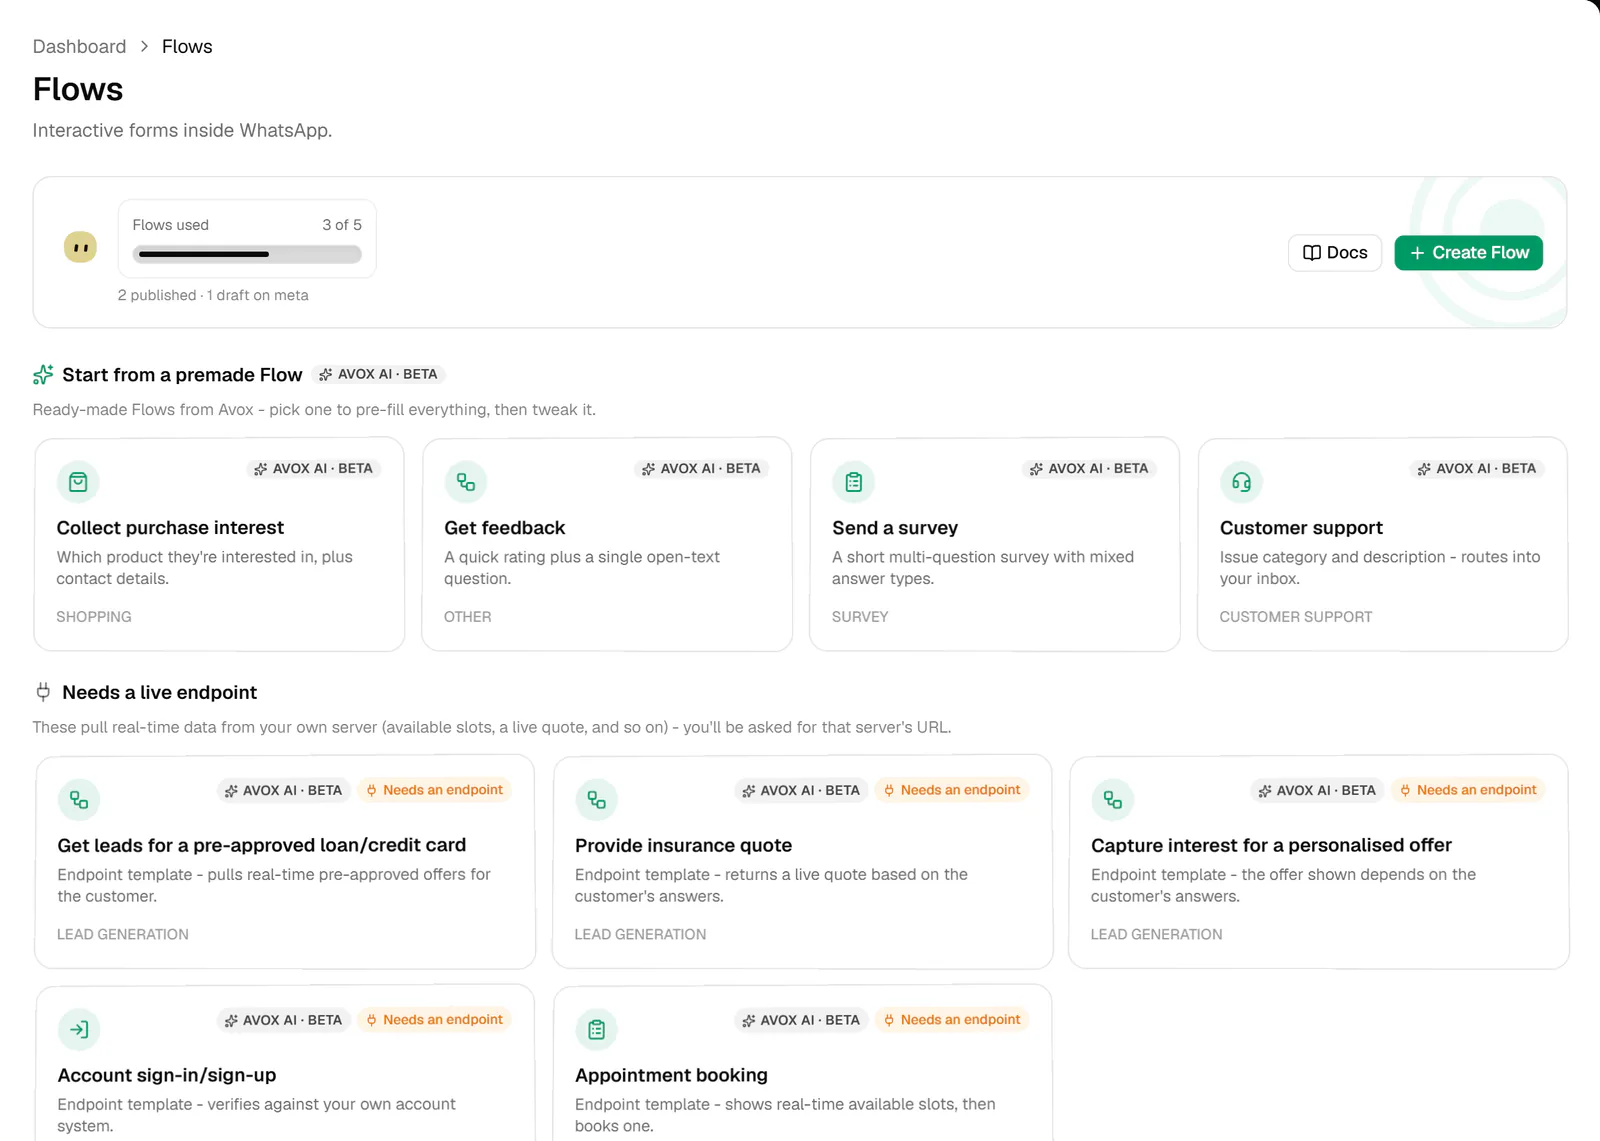
Task: Pick the Customer support template title
Action: coord(1301,528)
